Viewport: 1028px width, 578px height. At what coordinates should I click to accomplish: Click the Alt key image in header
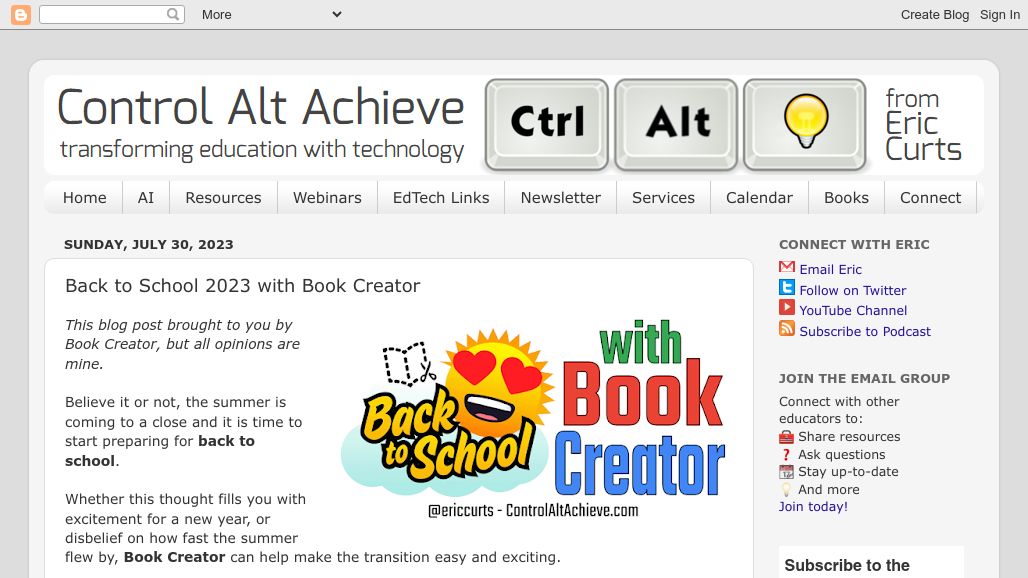tap(676, 125)
